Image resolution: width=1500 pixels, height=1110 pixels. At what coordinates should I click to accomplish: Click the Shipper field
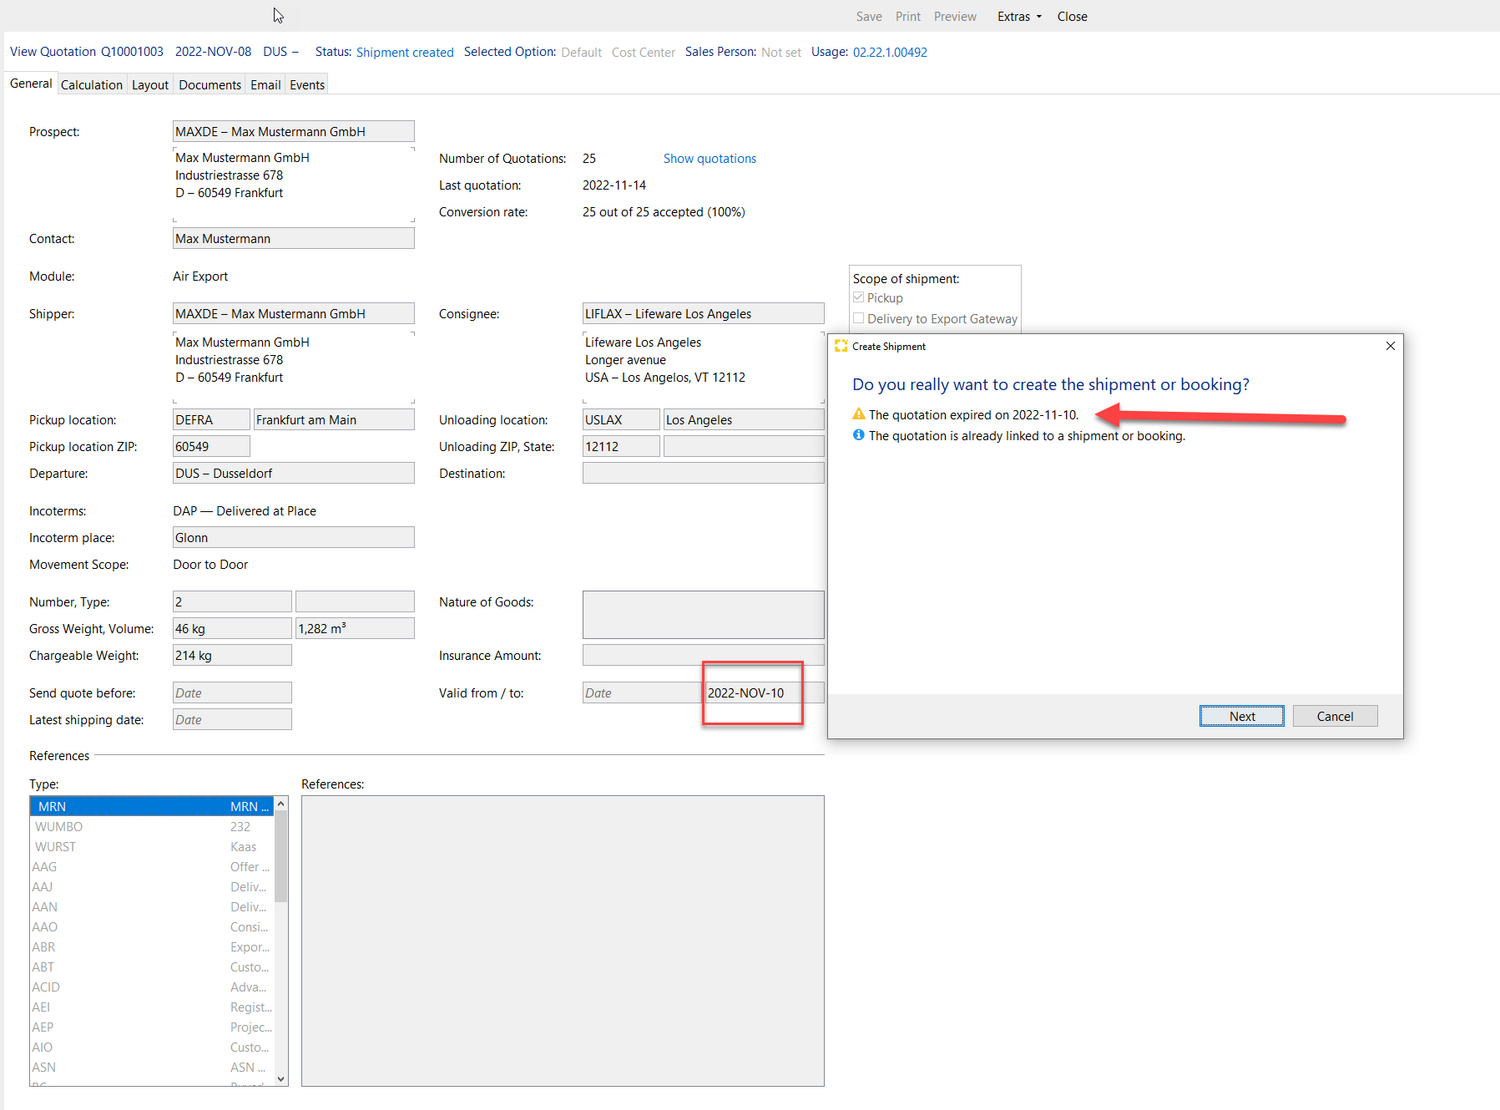tap(294, 313)
